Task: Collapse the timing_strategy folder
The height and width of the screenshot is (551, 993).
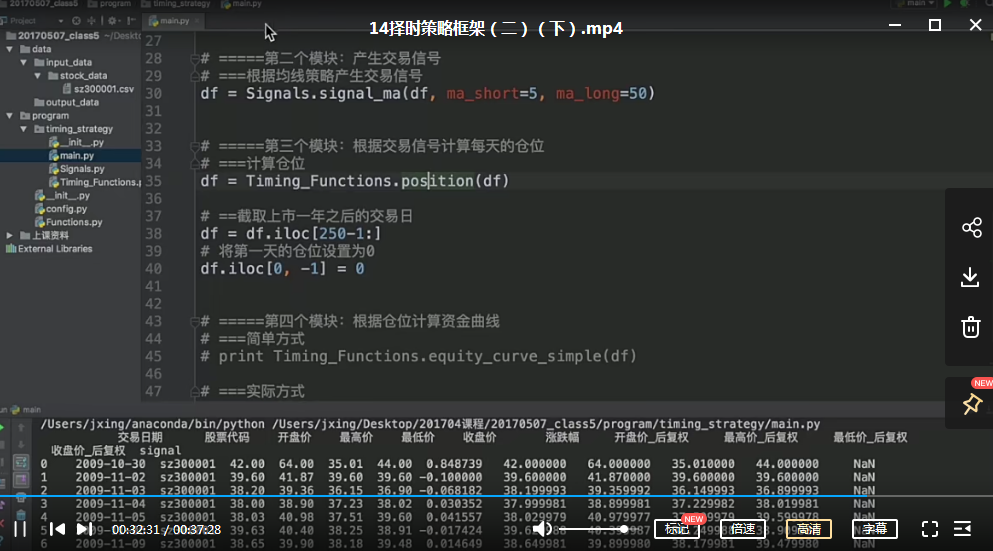Action: click(23, 129)
